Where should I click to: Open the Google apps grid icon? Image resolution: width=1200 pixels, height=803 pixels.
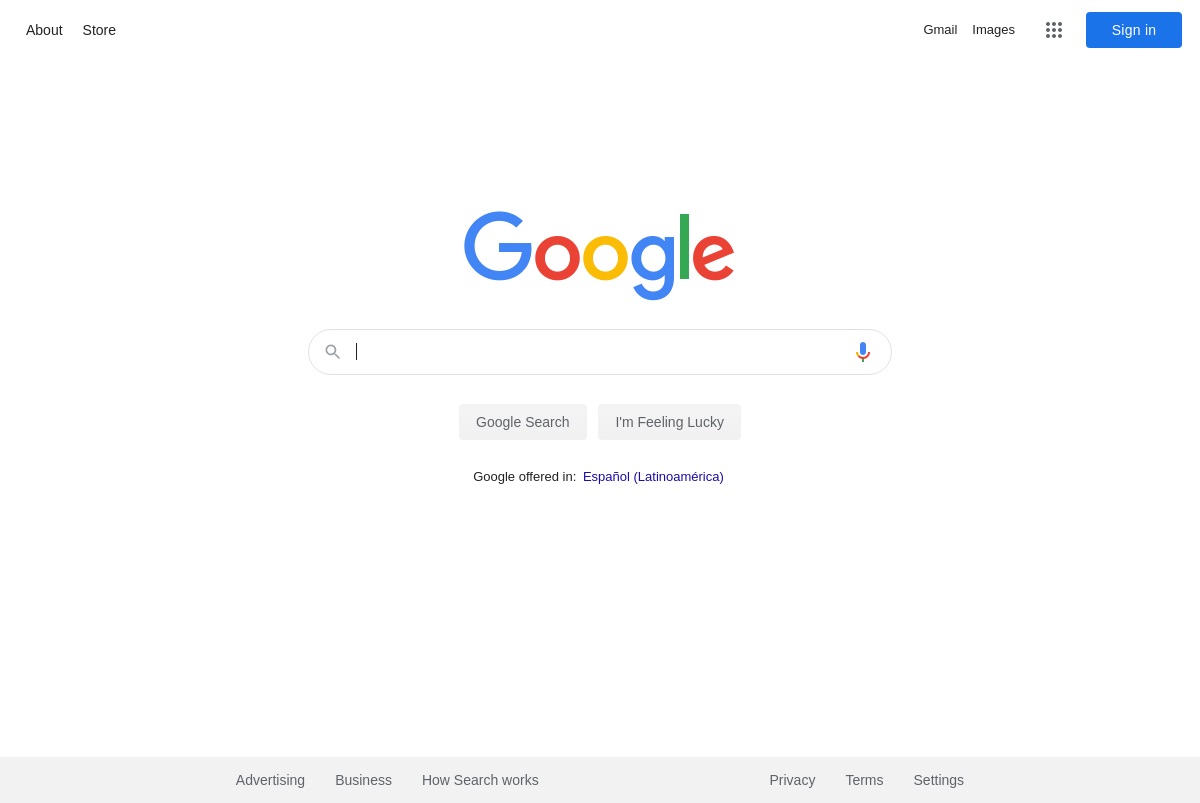1054,30
